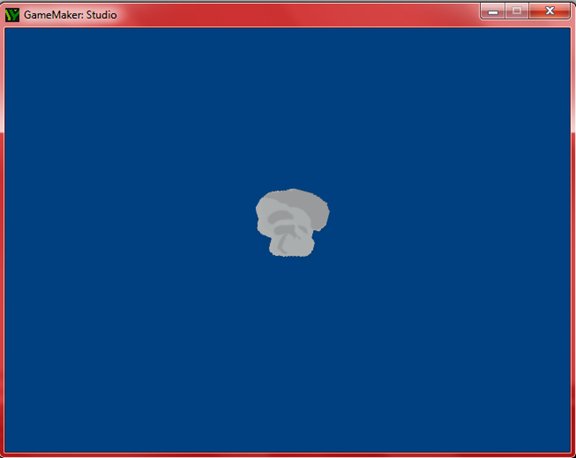The width and height of the screenshot is (576, 458).
Task: Close the GameMaker: Studio window
Action: pyautogui.click(x=550, y=11)
